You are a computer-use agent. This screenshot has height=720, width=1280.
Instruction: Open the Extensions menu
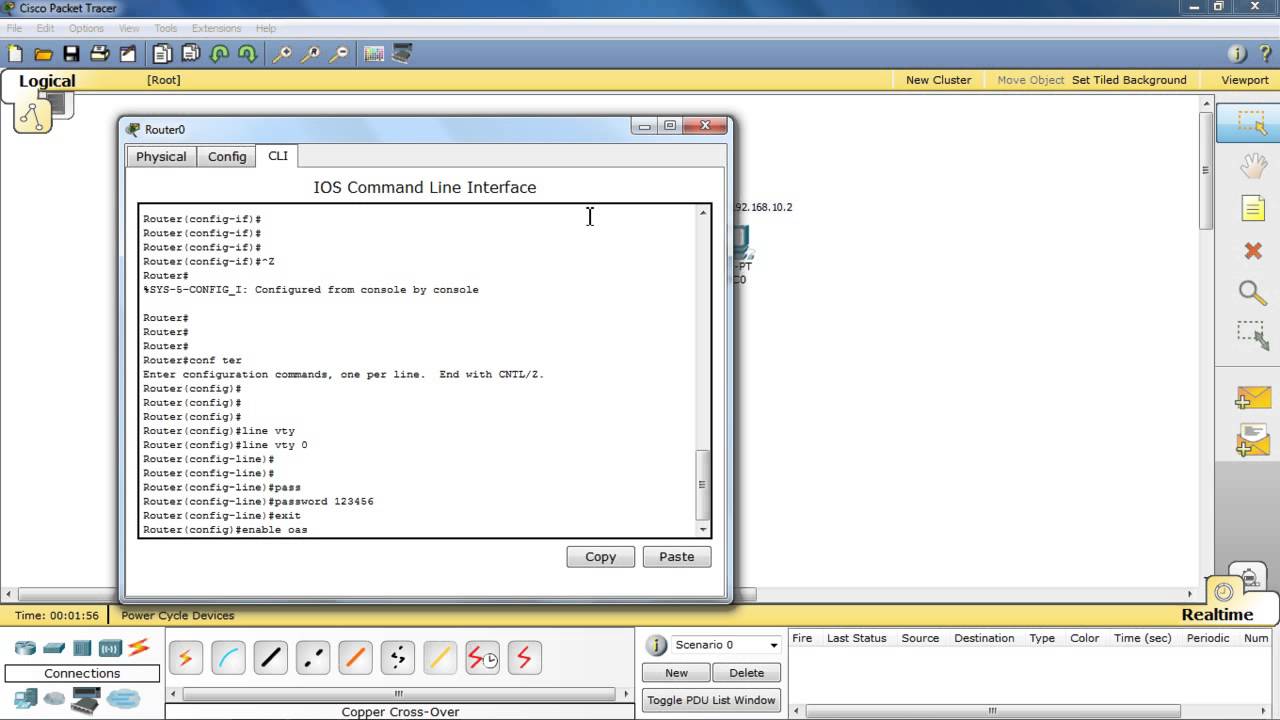click(x=216, y=28)
